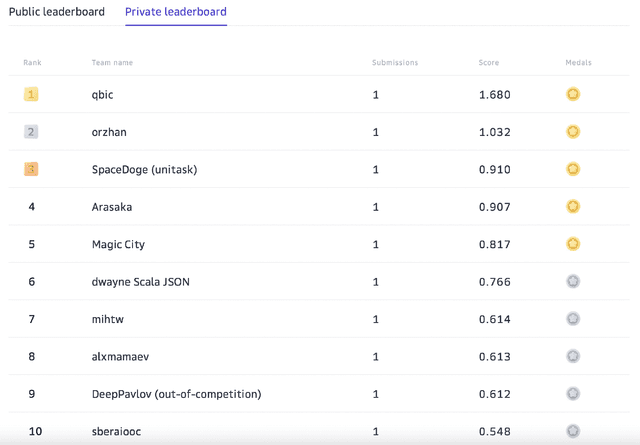Click the silver medal for dwayne Scala JSON

tap(573, 282)
